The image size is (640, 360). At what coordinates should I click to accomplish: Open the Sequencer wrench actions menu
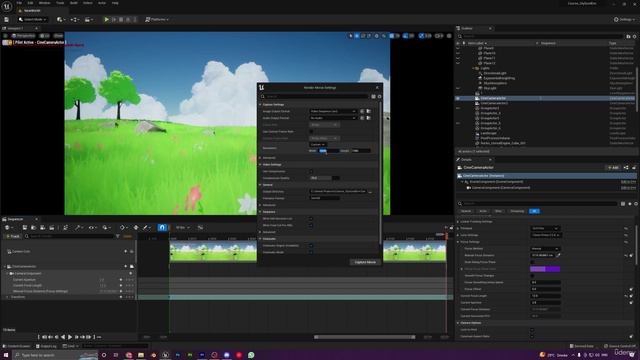(78, 227)
